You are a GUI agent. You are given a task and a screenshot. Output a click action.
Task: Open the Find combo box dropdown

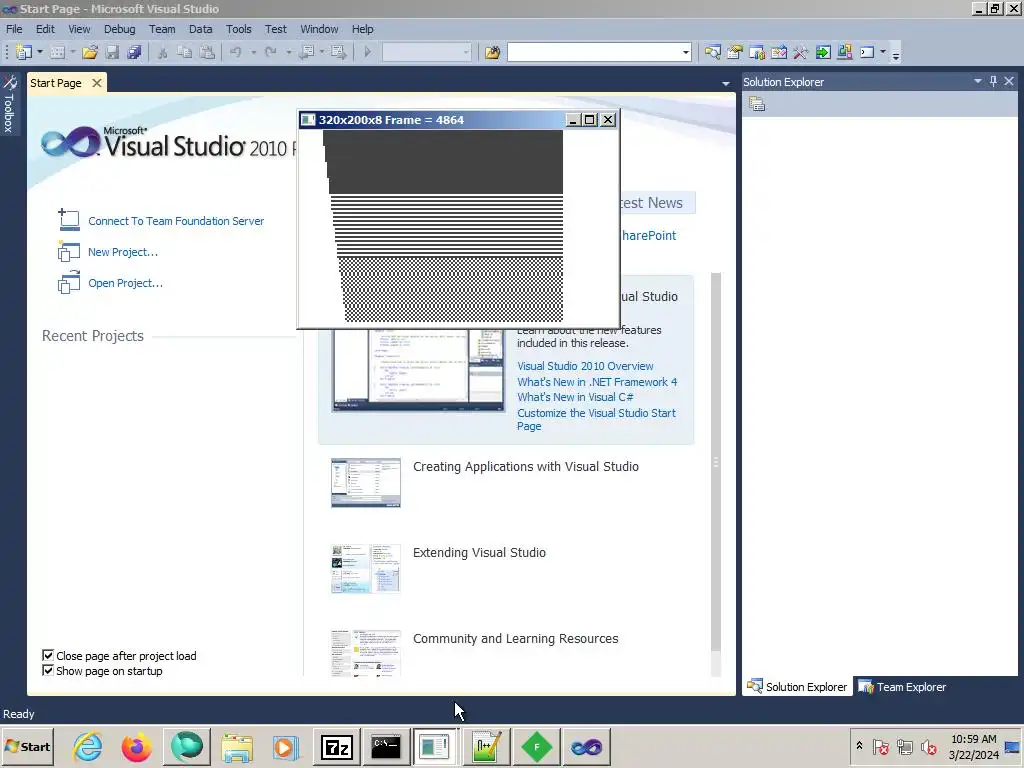coord(686,52)
